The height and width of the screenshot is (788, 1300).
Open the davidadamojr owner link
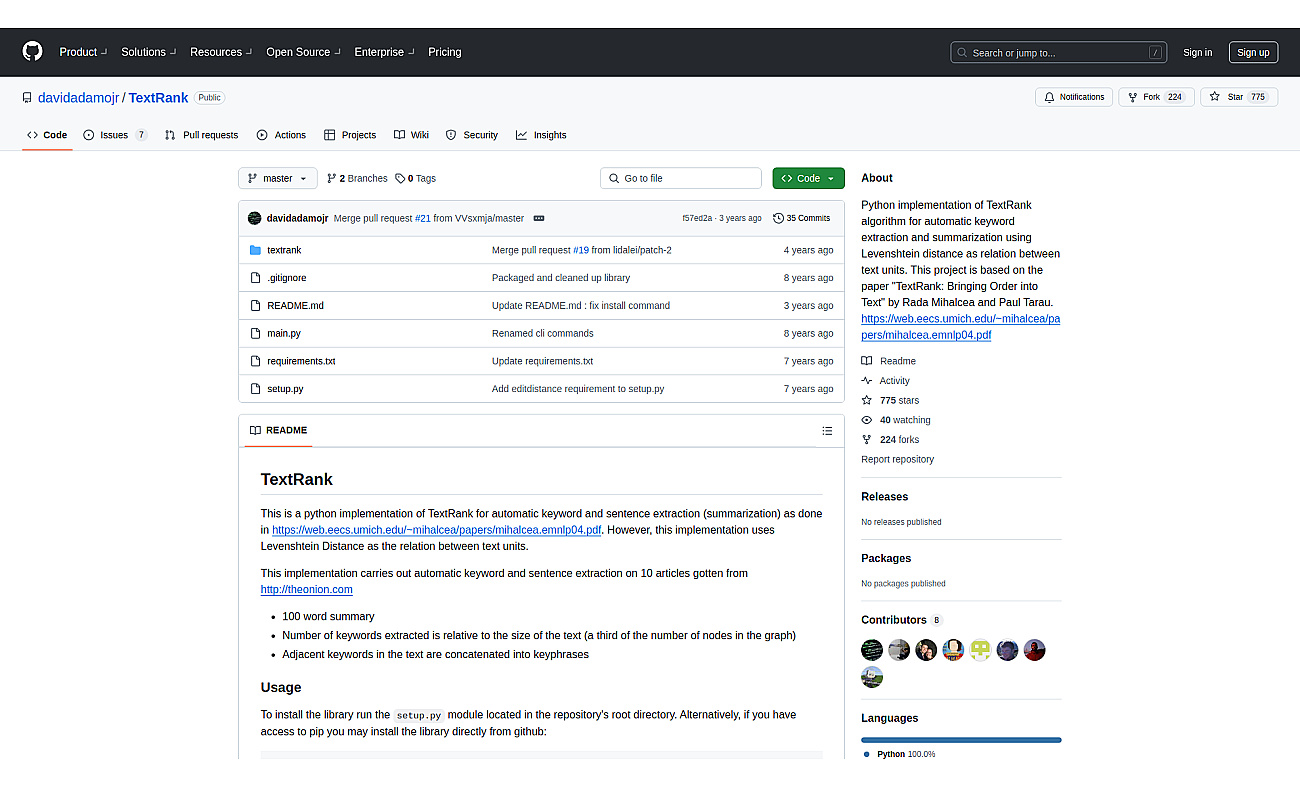click(79, 98)
